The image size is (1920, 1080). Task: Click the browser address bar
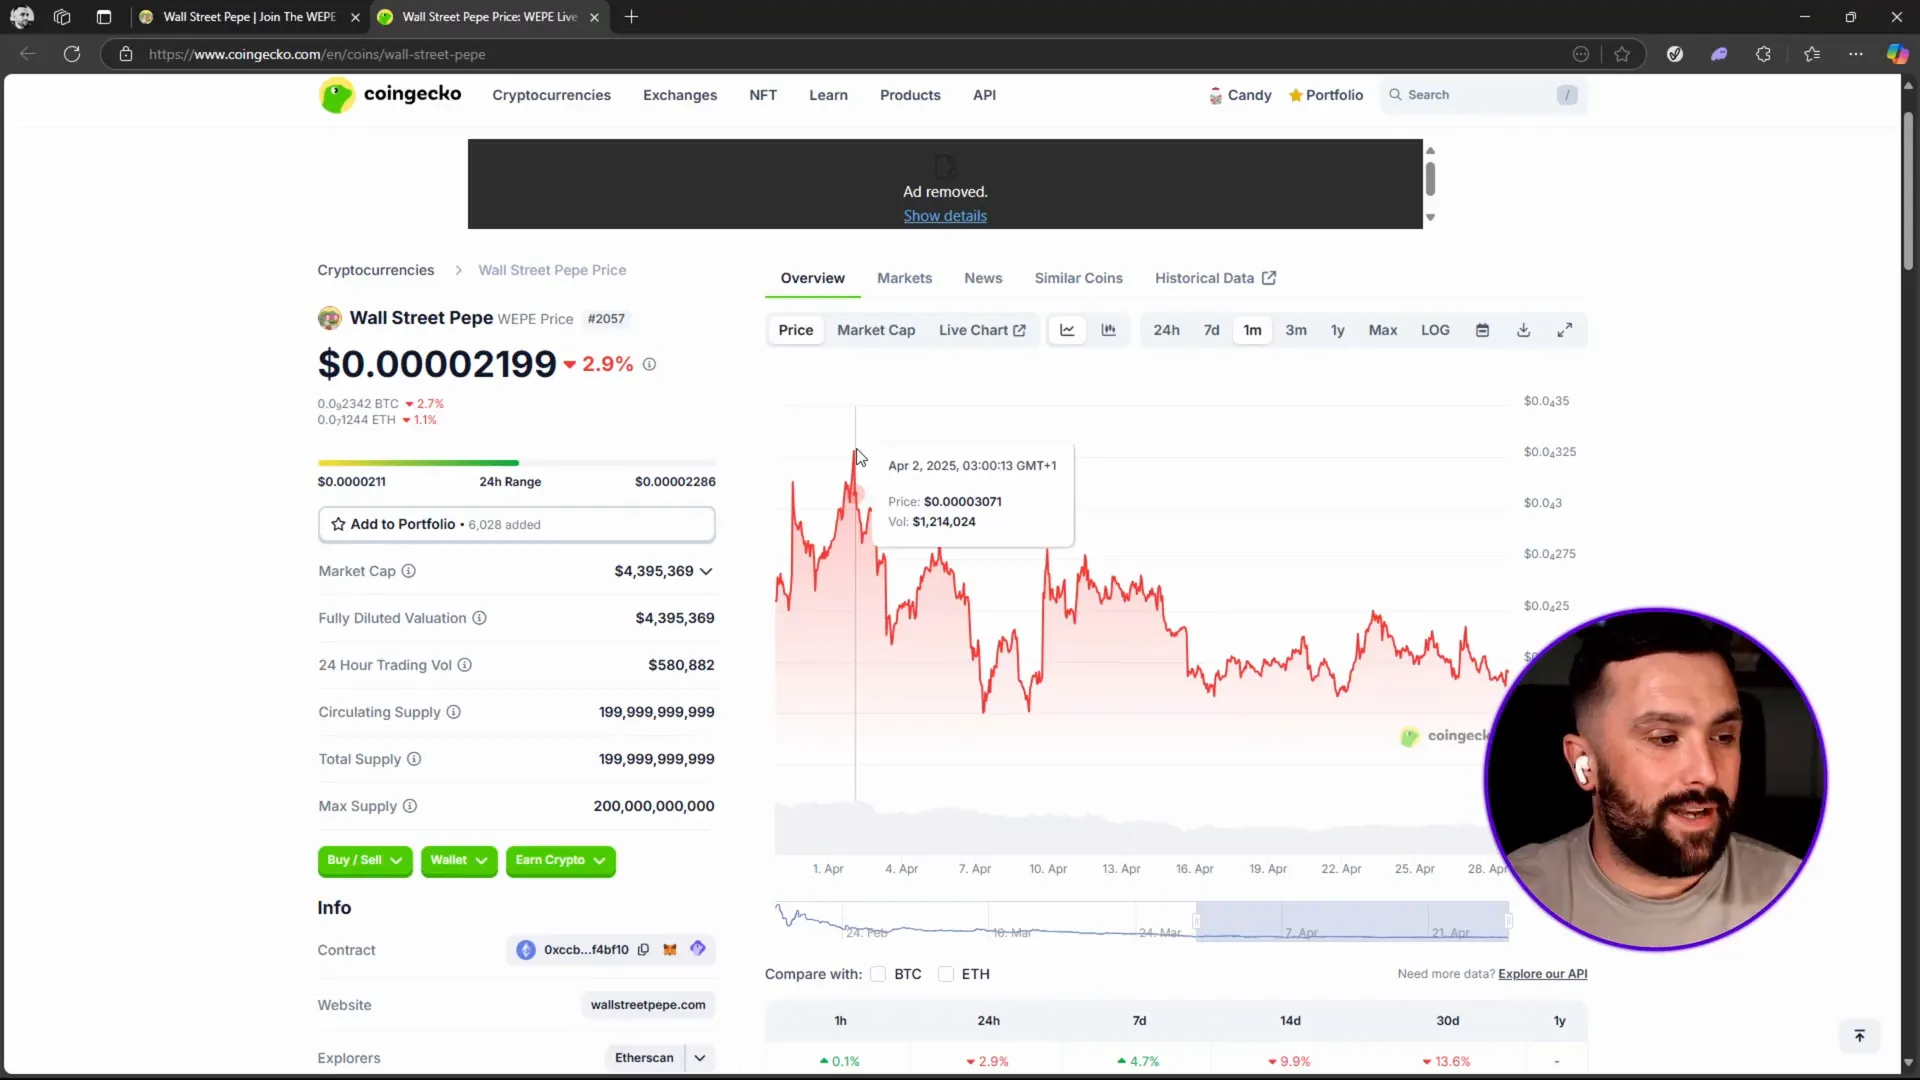pyautogui.click(x=840, y=54)
